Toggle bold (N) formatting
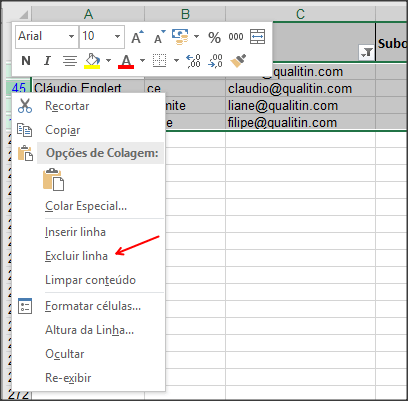The width and height of the screenshot is (408, 401). [26, 61]
